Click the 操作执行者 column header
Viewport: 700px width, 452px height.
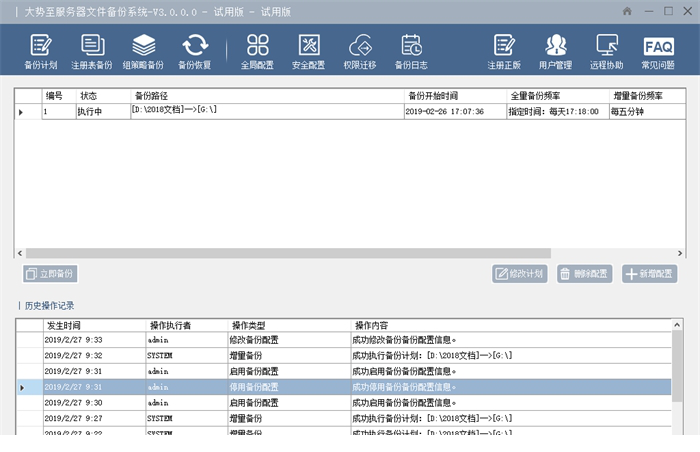pos(187,325)
